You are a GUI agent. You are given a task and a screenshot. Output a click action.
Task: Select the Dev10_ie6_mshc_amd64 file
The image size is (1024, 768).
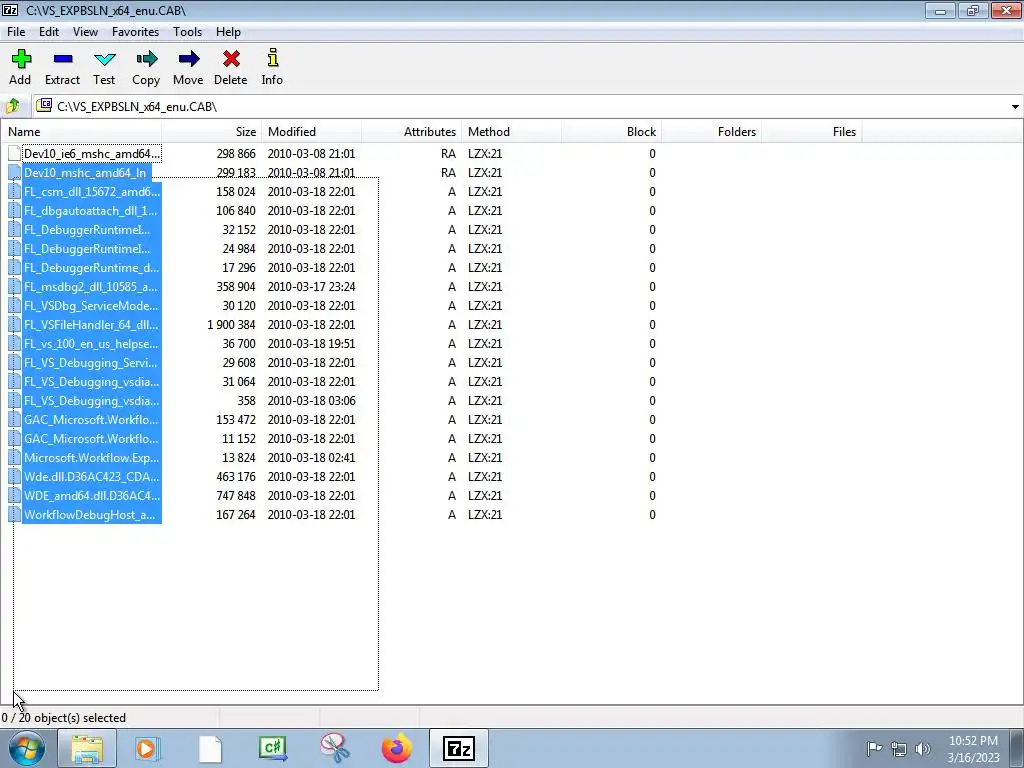[92, 153]
